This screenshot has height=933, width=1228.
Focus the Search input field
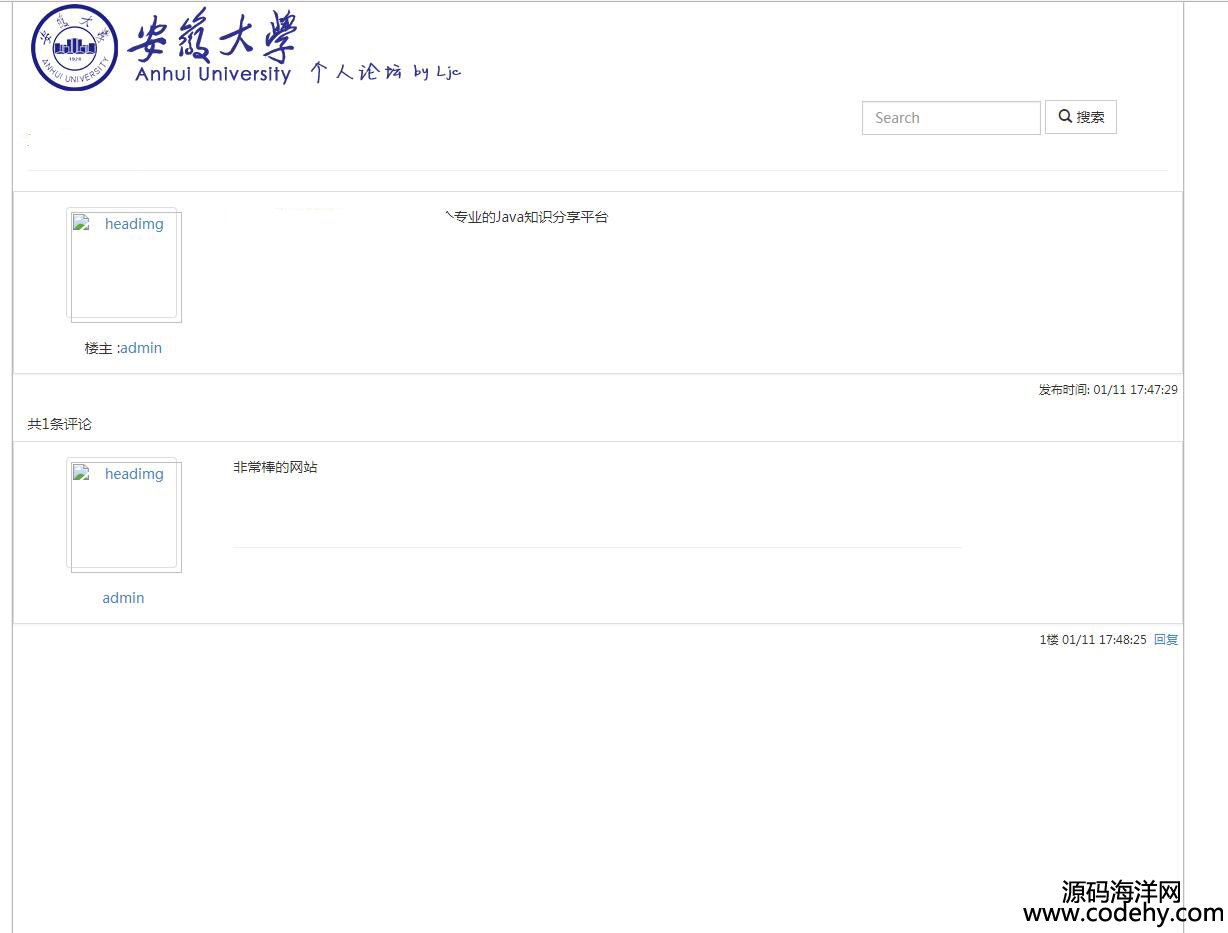(x=950, y=118)
